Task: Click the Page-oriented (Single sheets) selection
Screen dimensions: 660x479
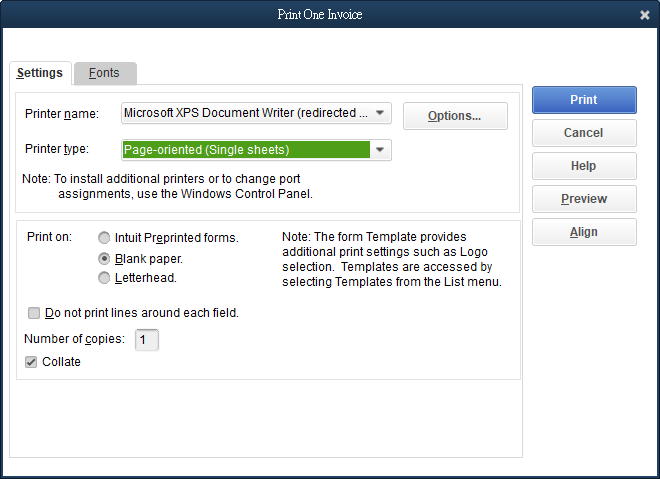Action: (245, 150)
